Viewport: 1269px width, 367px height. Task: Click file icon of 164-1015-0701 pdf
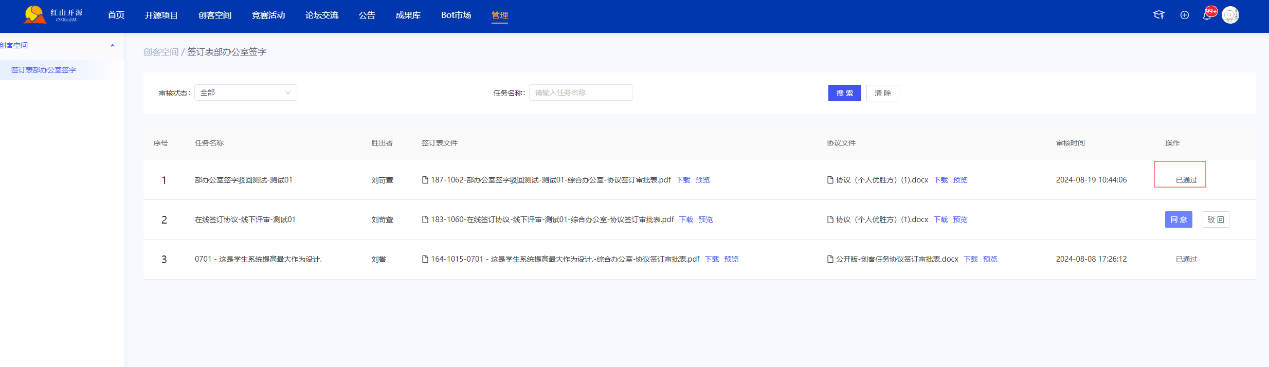(x=425, y=258)
